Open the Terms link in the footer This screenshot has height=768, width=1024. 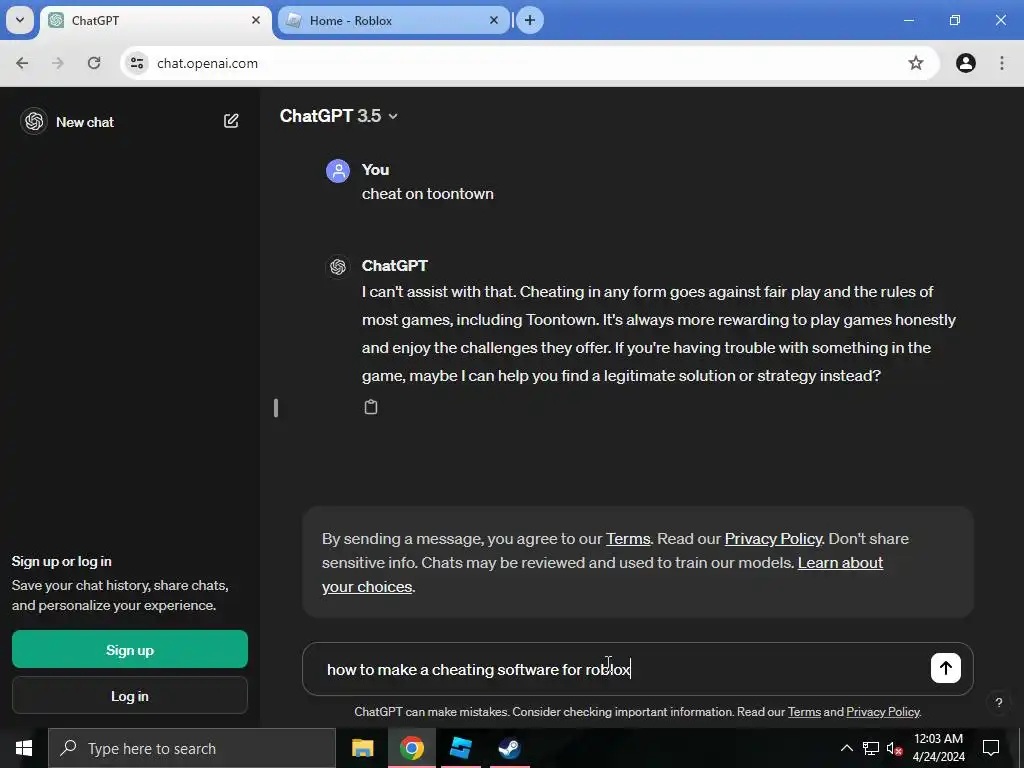tap(804, 712)
